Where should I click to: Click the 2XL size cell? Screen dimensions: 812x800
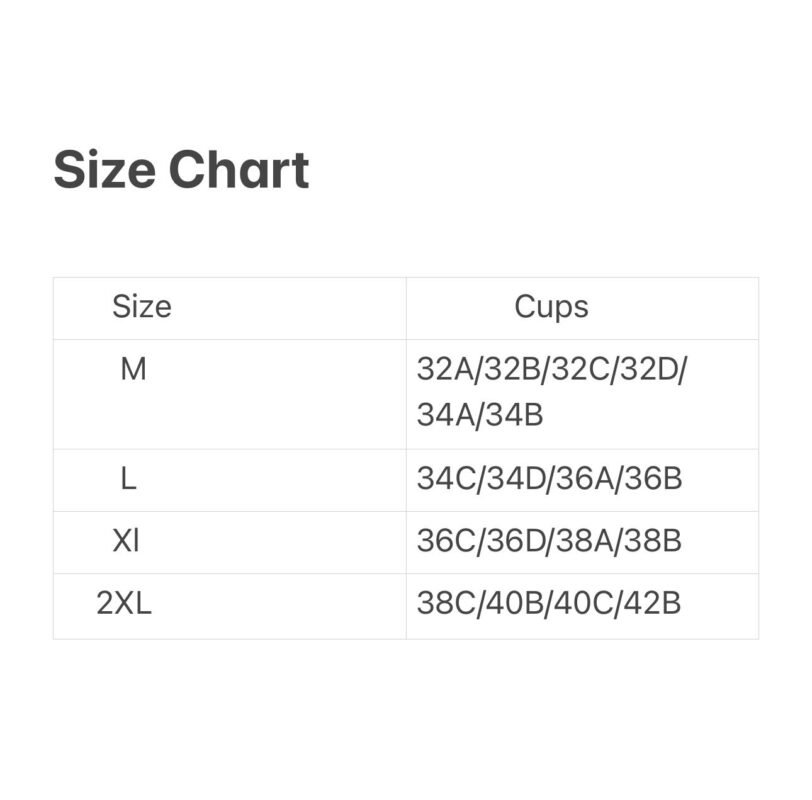point(124,604)
